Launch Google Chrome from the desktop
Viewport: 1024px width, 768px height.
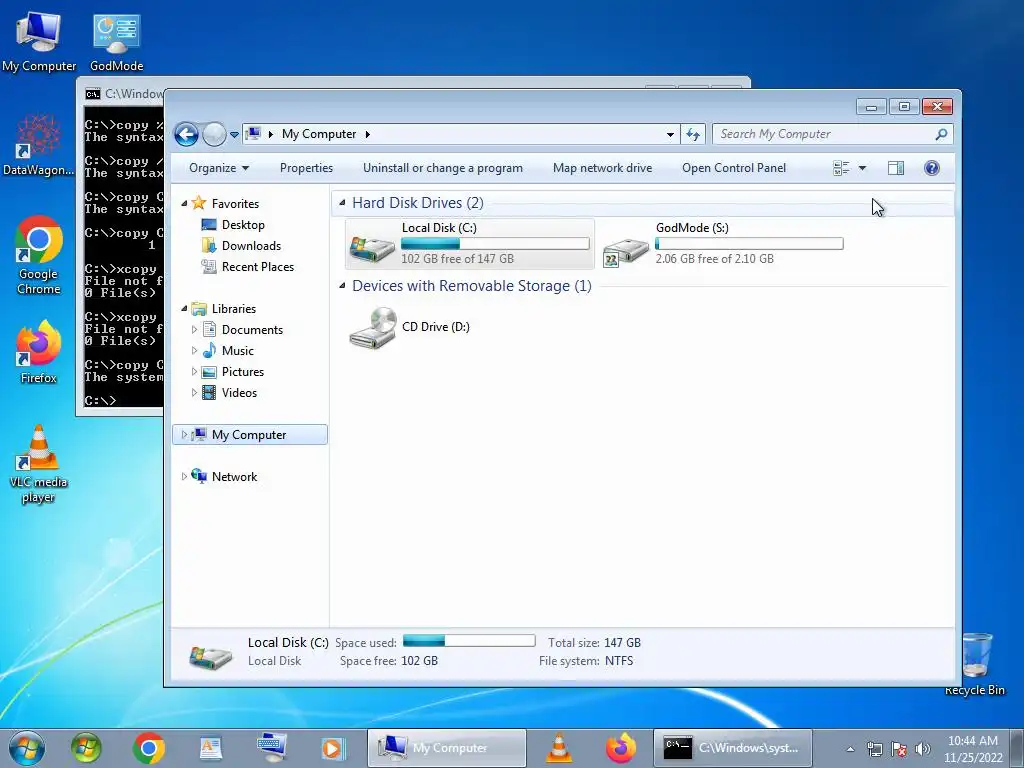[39, 255]
